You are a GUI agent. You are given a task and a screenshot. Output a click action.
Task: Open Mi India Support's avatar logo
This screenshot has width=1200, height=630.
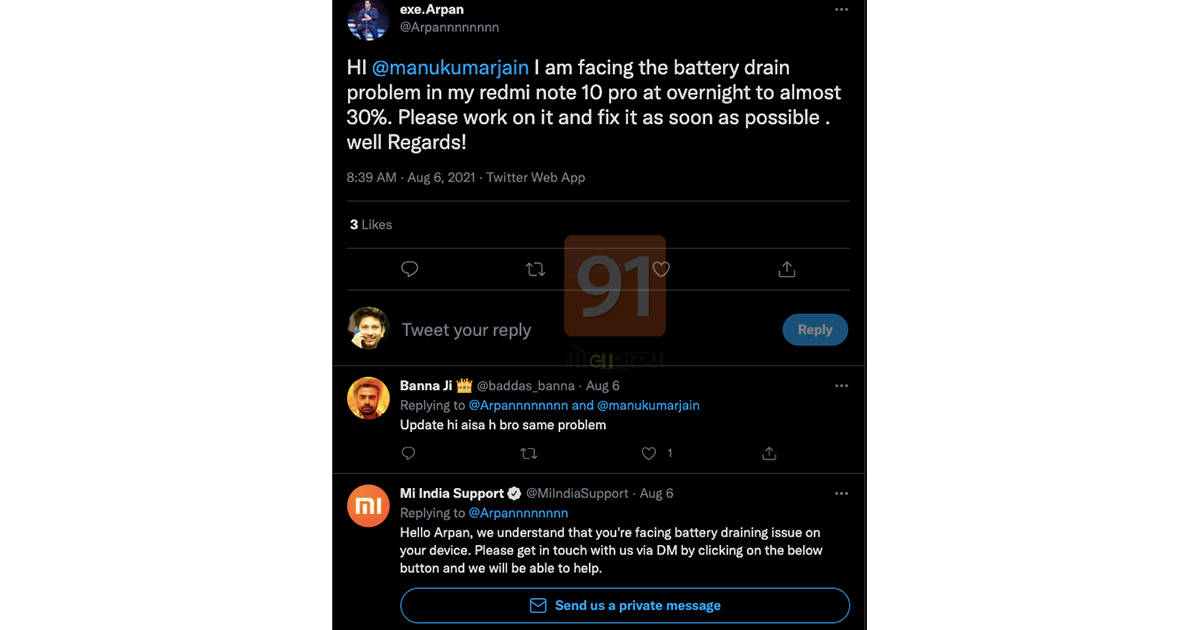tap(368, 506)
